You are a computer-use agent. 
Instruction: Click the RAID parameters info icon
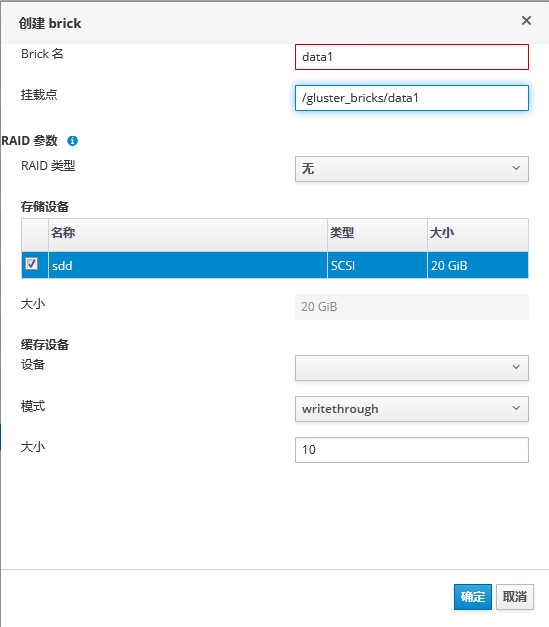click(72, 141)
